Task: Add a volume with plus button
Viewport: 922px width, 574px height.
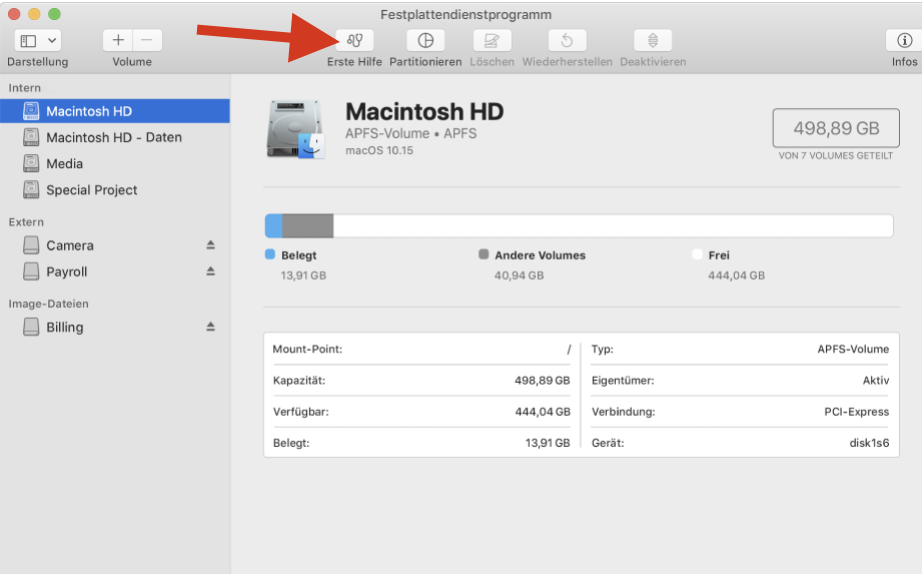Action: (x=118, y=41)
